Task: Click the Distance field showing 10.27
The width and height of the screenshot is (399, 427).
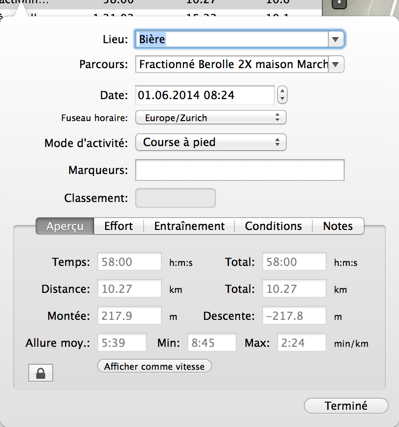Action: pos(129,289)
